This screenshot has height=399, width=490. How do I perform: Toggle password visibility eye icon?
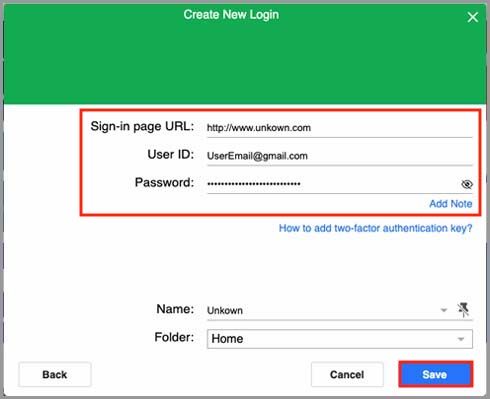467,184
